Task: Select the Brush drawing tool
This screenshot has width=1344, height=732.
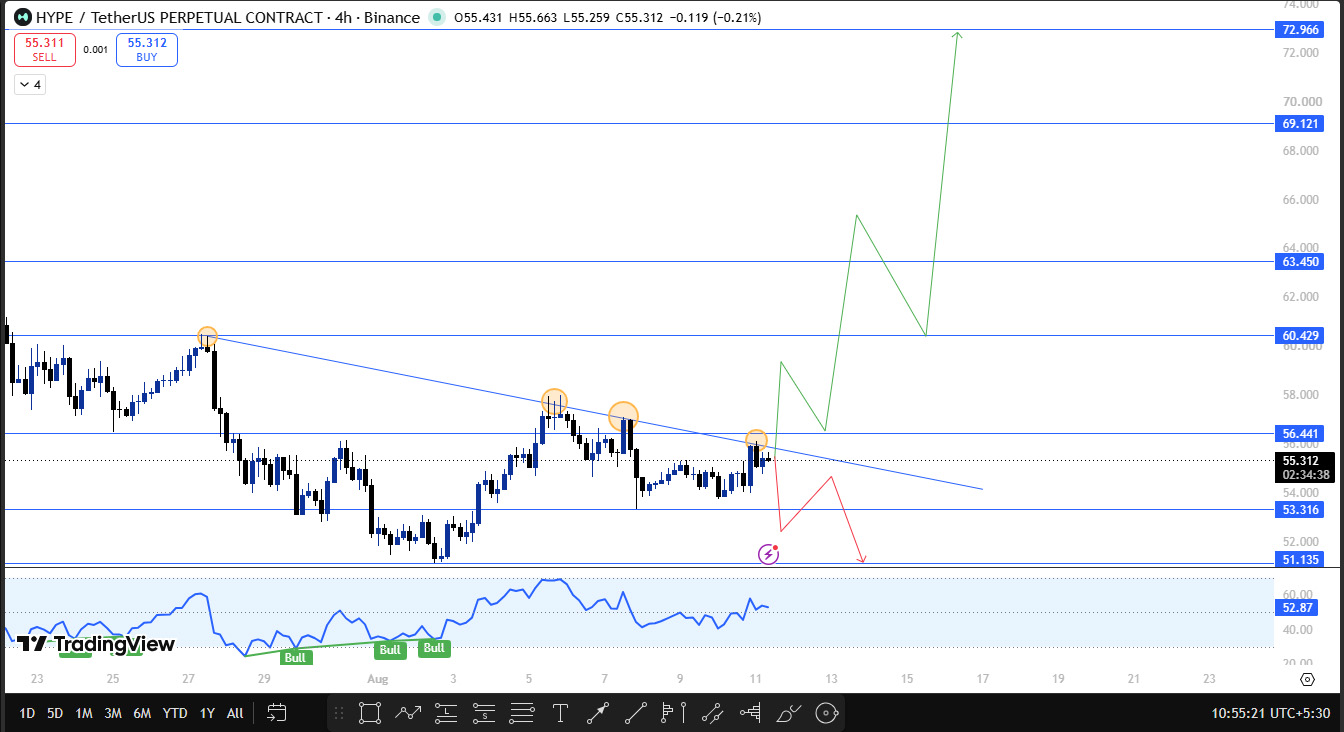Action: point(789,713)
